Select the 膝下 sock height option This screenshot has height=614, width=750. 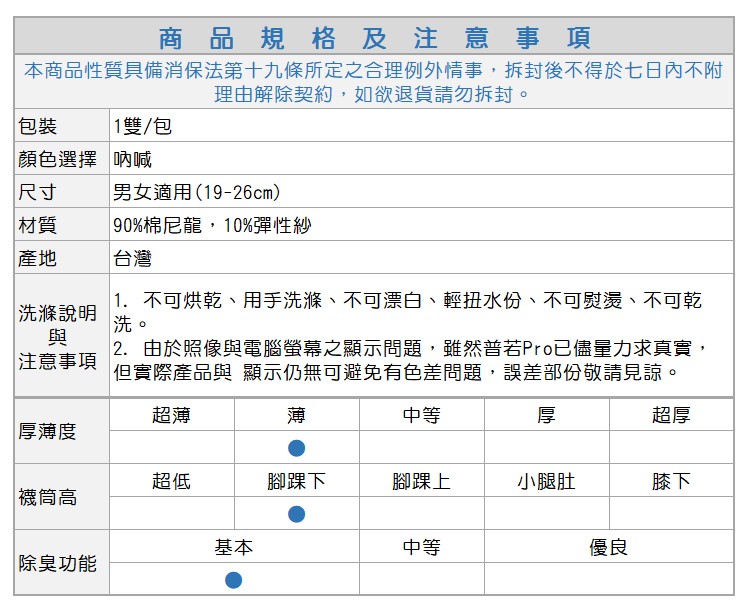point(670,481)
